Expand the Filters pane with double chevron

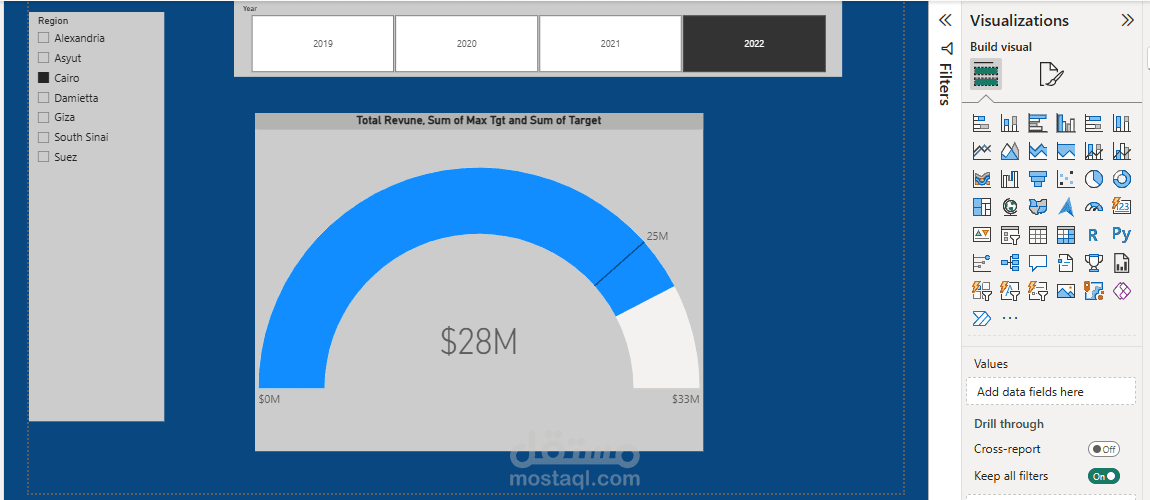pyautogui.click(x=945, y=21)
